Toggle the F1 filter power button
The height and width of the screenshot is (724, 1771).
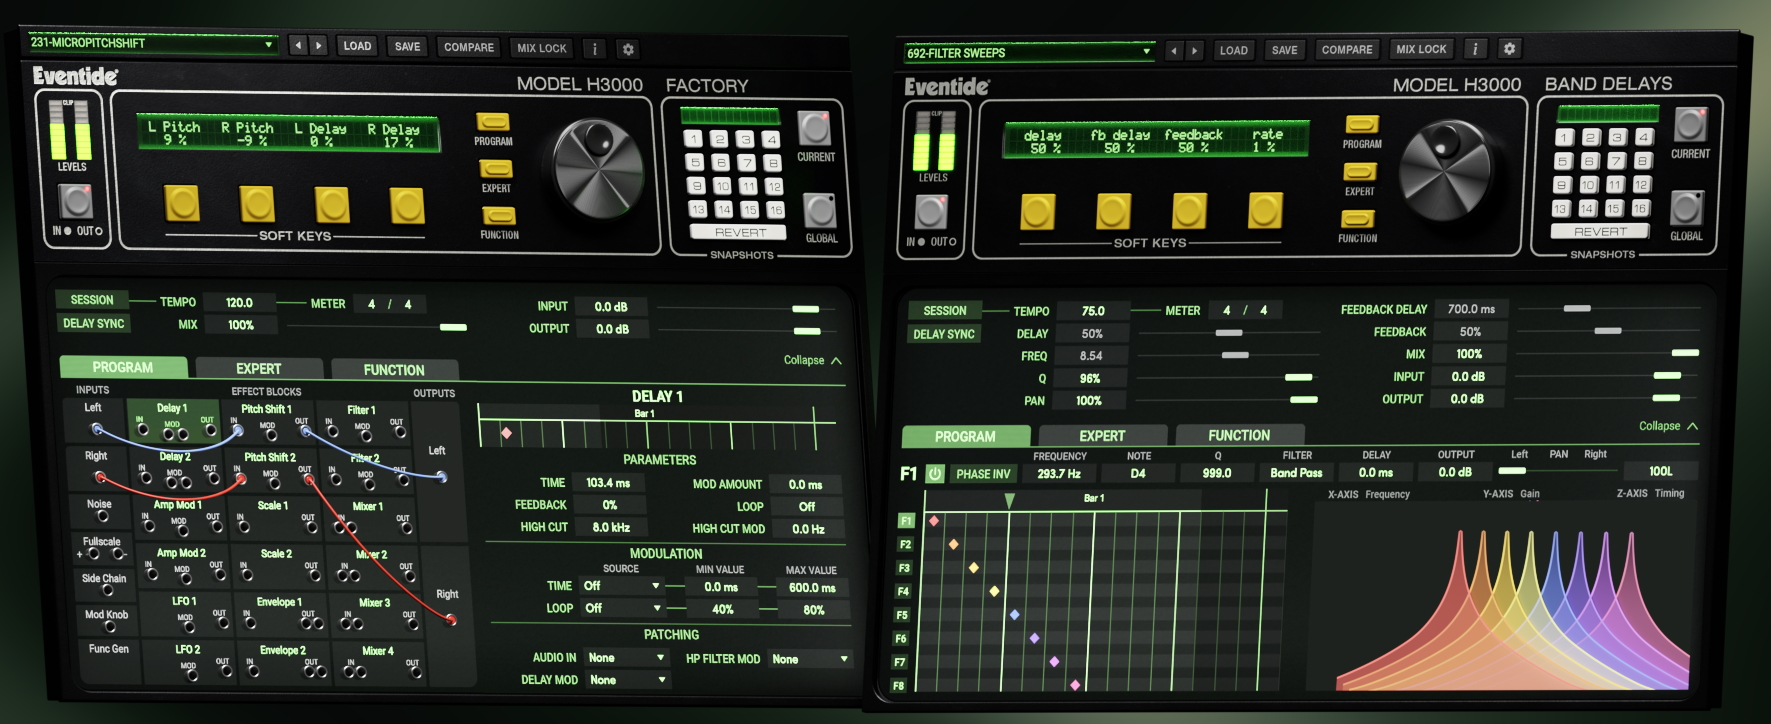(x=934, y=474)
